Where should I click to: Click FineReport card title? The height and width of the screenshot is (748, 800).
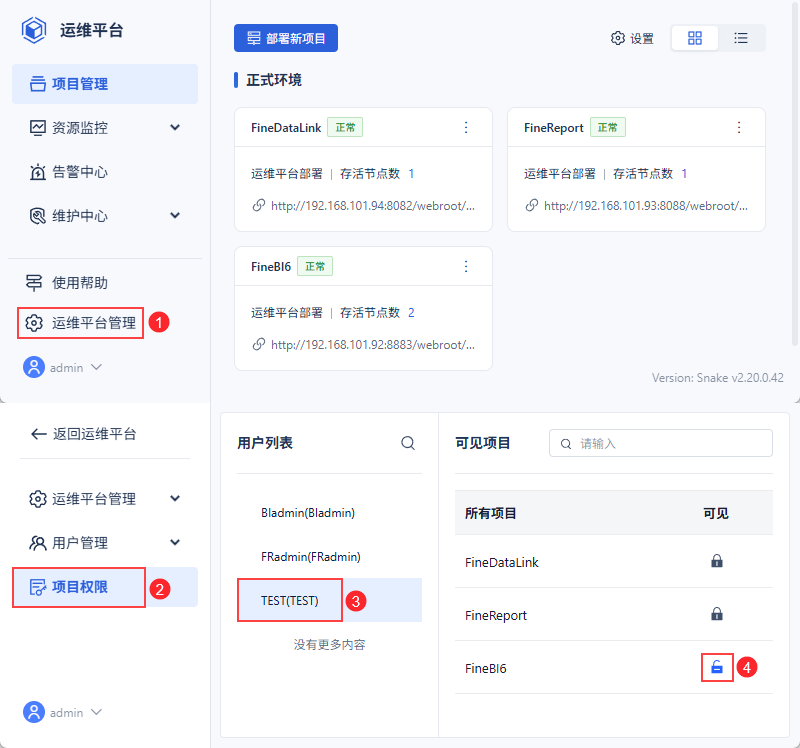point(554,128)
